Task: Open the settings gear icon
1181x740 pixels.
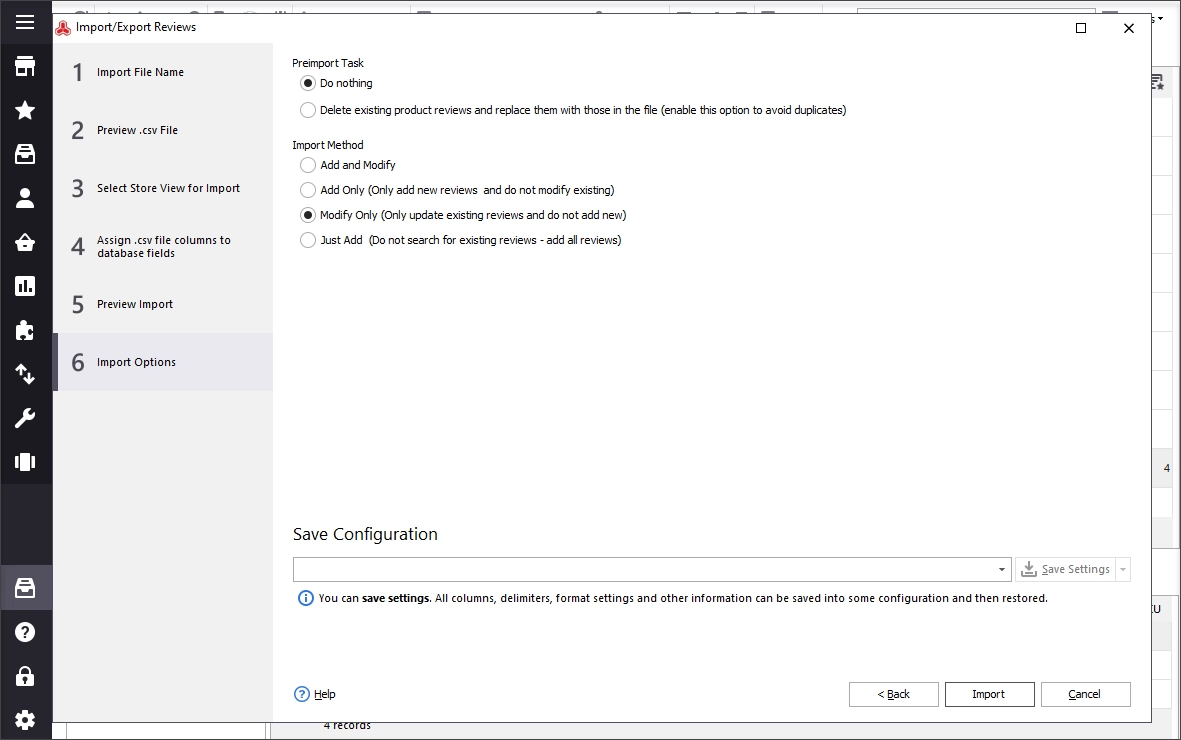Action: coord(25,720)
